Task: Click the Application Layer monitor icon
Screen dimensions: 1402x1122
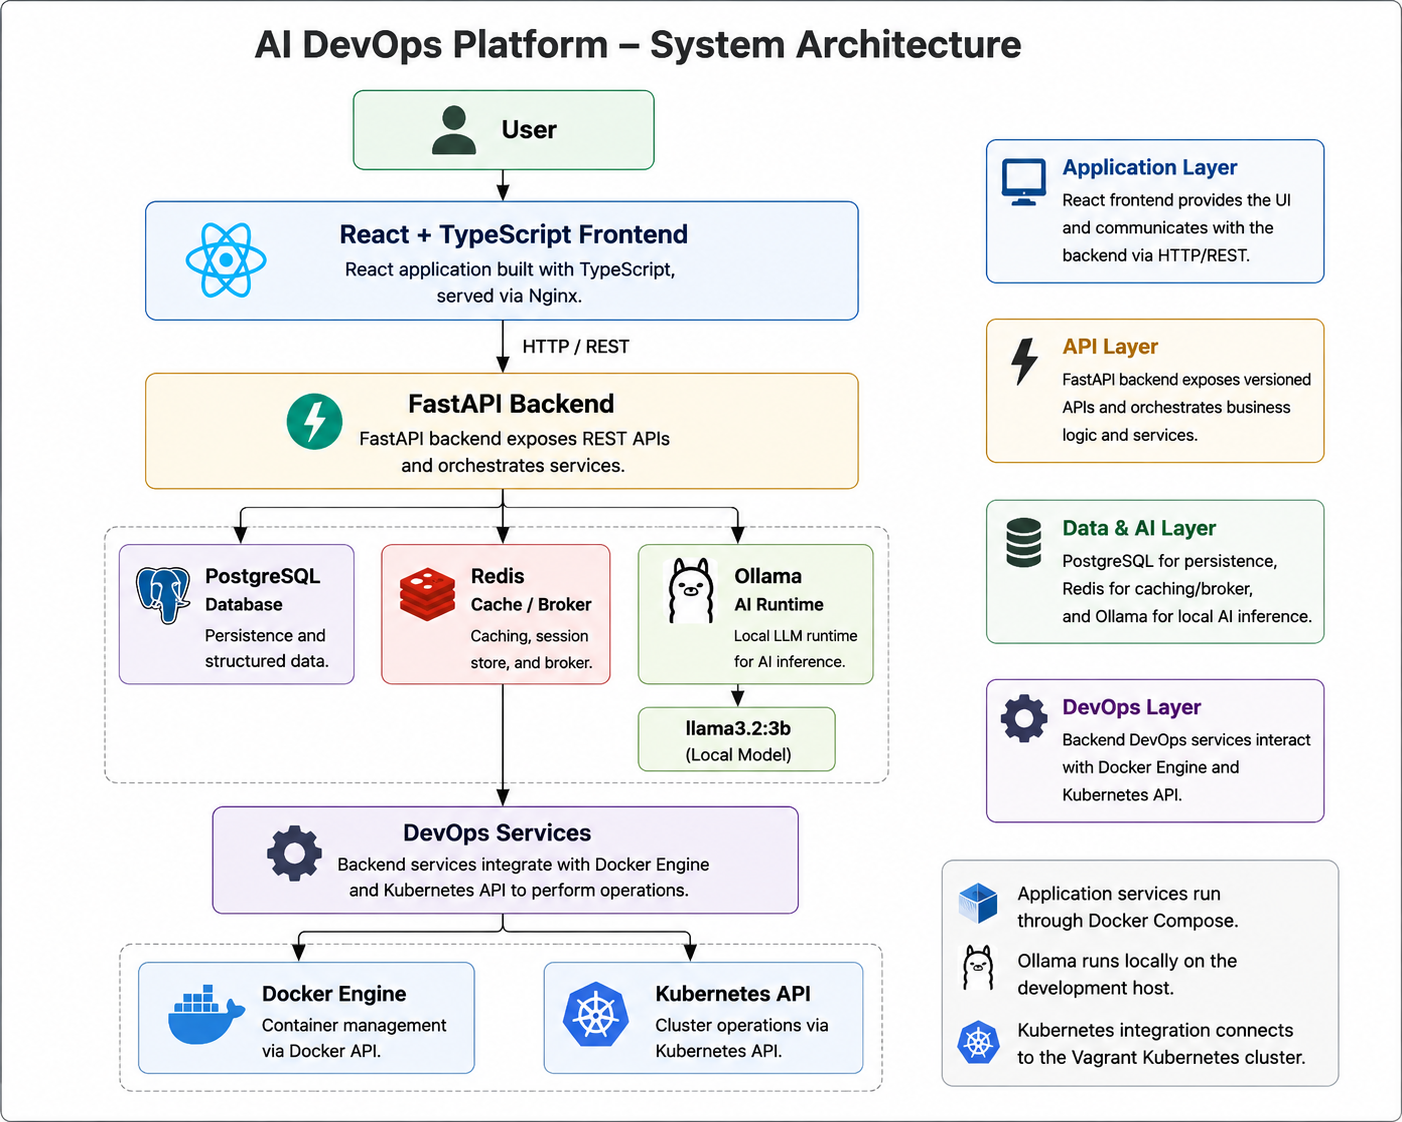Action: pyautogui.click(x=1024, y=182)
